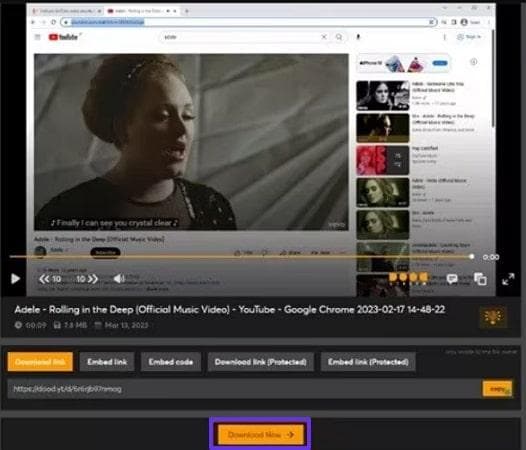Open the DOOD stream logo in player
This screenshot has width=526, height=450.
[408, 278]
